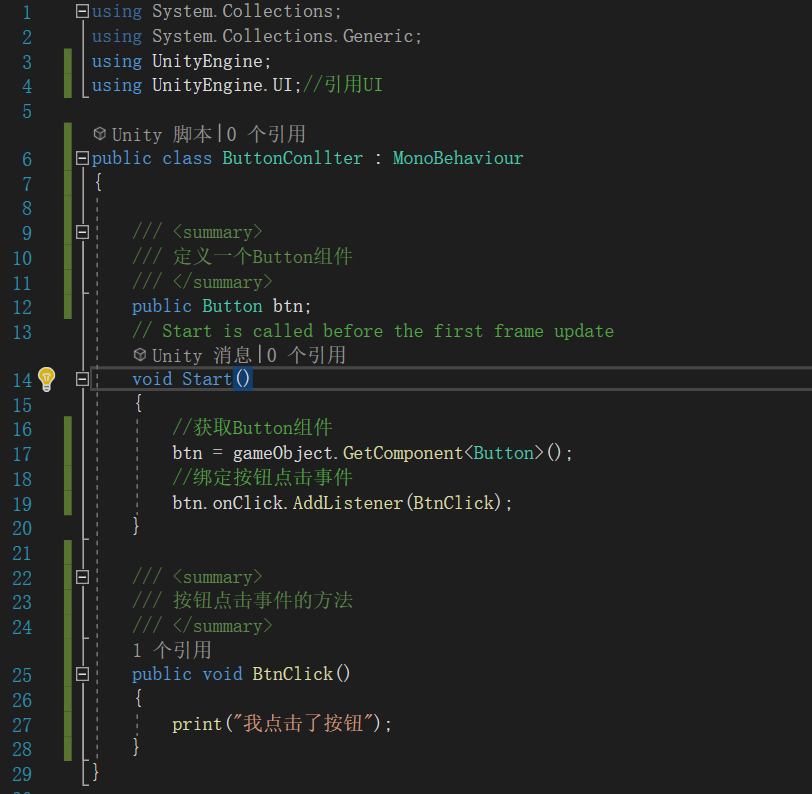Click Button type in 'public Button btn'
The width and height of the screenshot is (812, 794).
[232, 306]
